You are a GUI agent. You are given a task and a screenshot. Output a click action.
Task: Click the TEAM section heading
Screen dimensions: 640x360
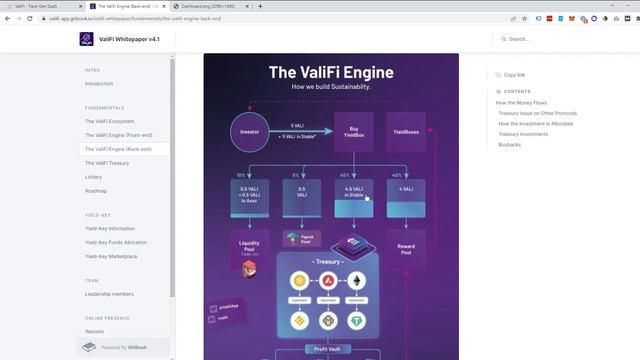click(92, 280)
